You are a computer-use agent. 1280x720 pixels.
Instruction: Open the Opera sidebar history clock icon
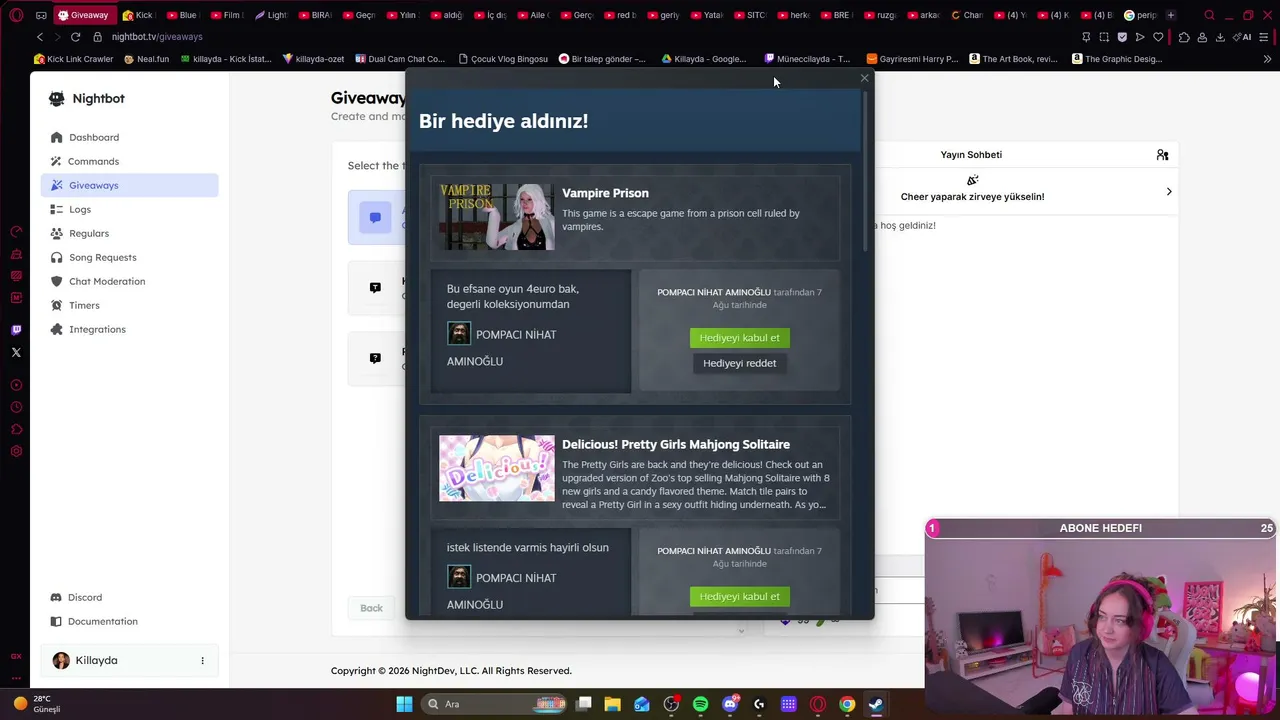coord(16,407)
